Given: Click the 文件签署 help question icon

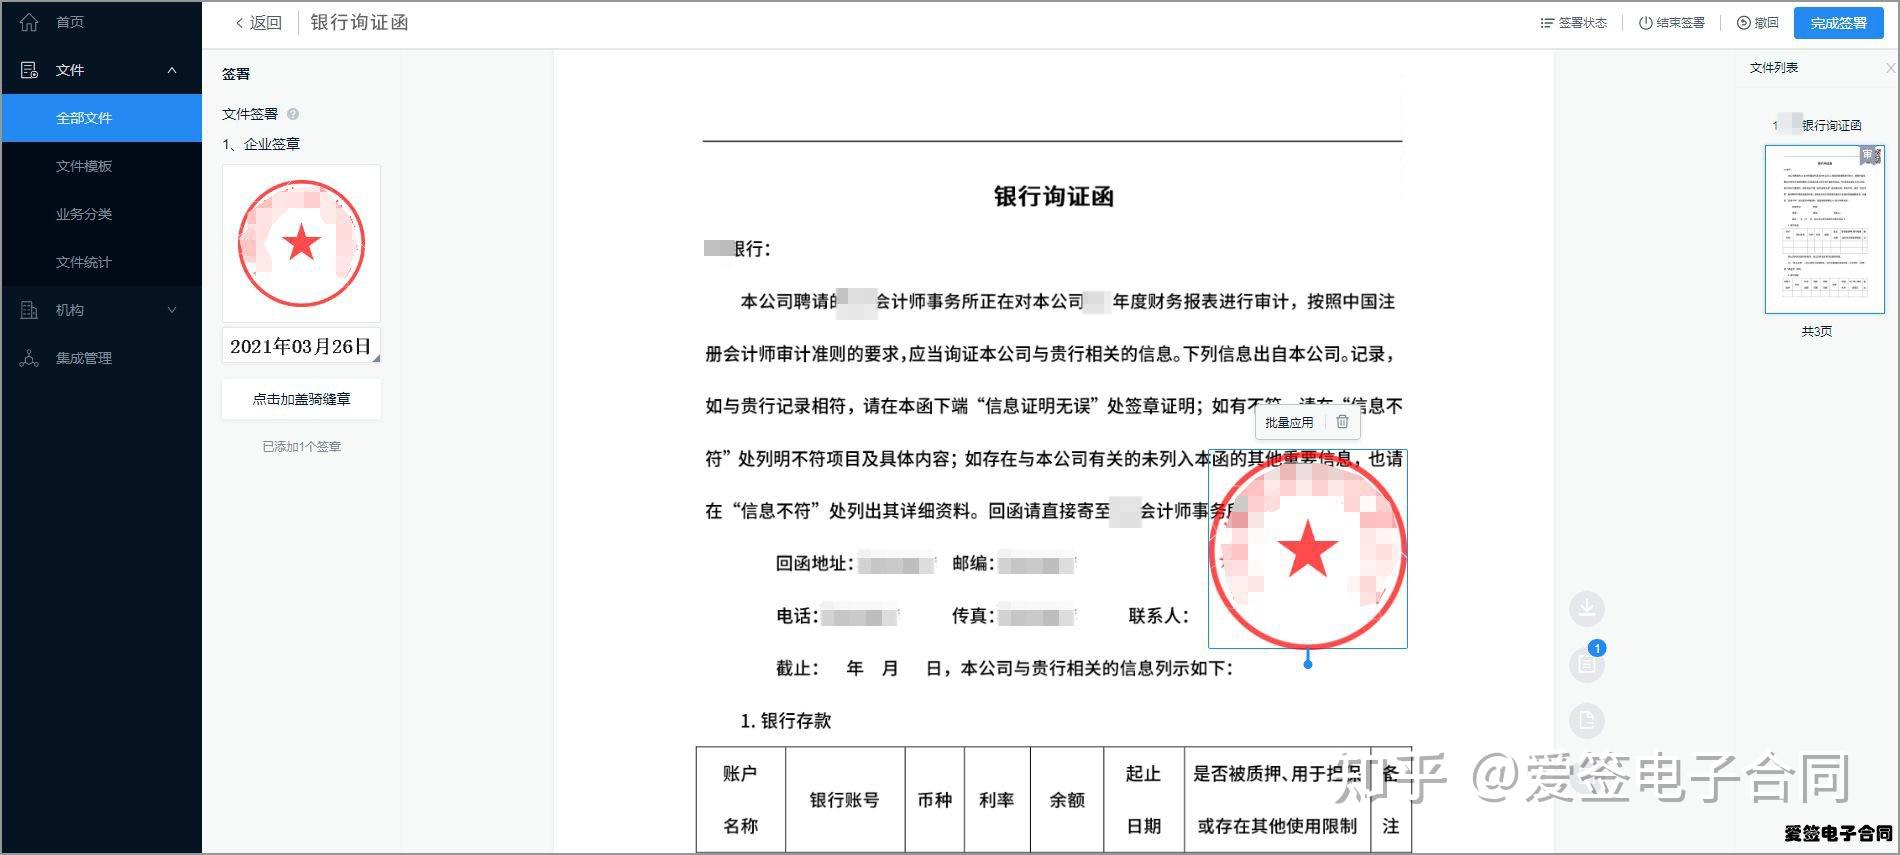Looking at the screenshot, I should (293, 114).
